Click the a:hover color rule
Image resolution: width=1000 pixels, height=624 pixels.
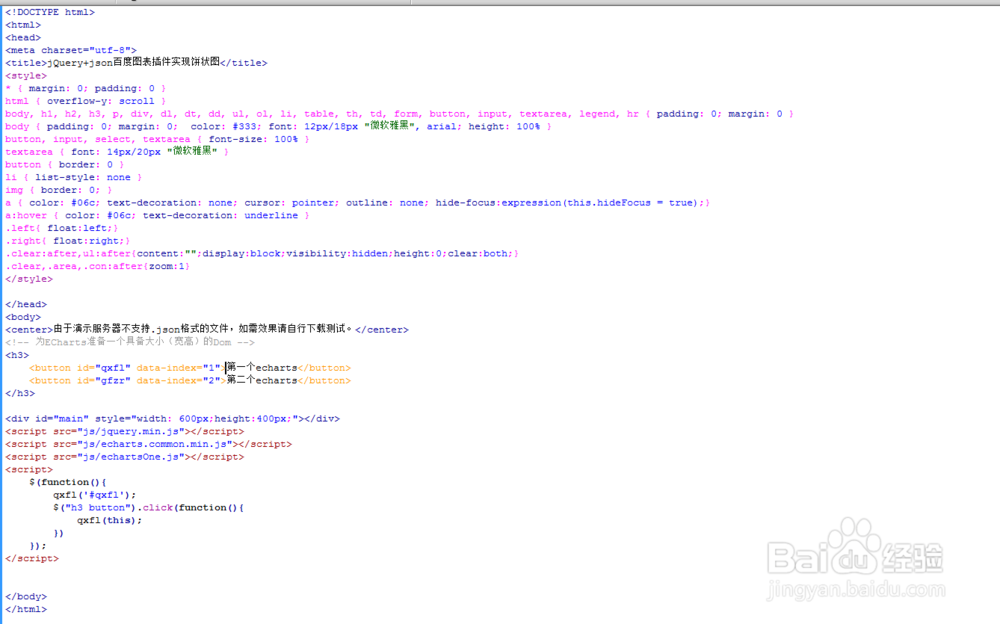tap(158, 216)
